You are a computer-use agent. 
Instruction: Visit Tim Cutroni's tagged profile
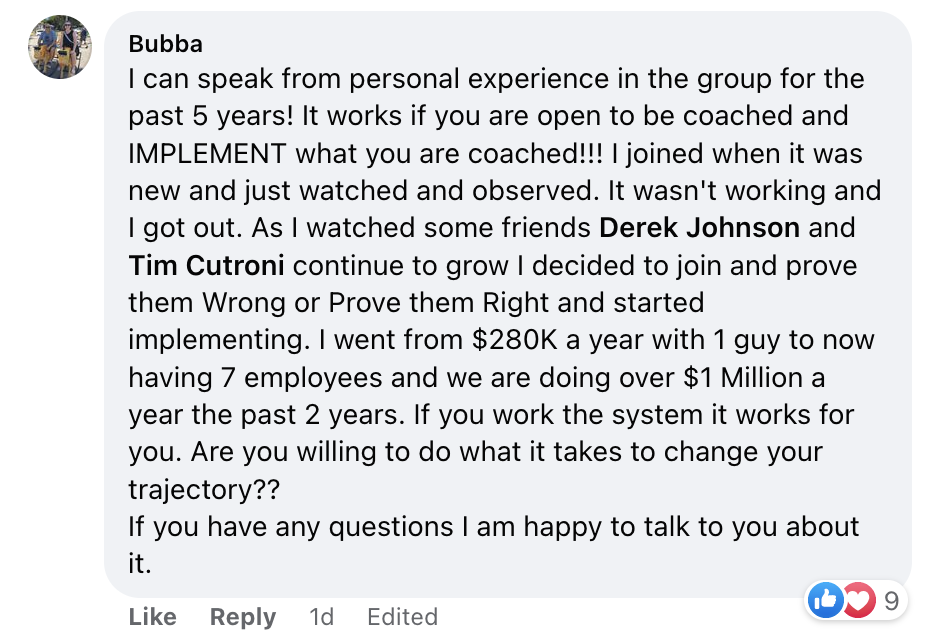(x=207, y=265)
